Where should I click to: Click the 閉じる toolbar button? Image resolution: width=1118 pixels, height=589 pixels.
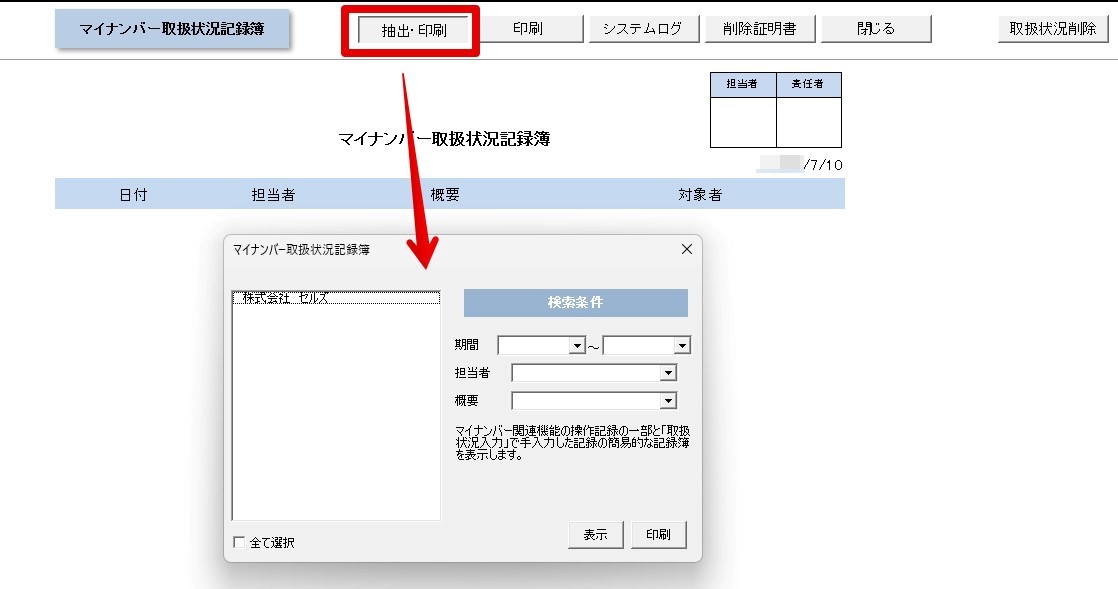click(x=876, y=29)
